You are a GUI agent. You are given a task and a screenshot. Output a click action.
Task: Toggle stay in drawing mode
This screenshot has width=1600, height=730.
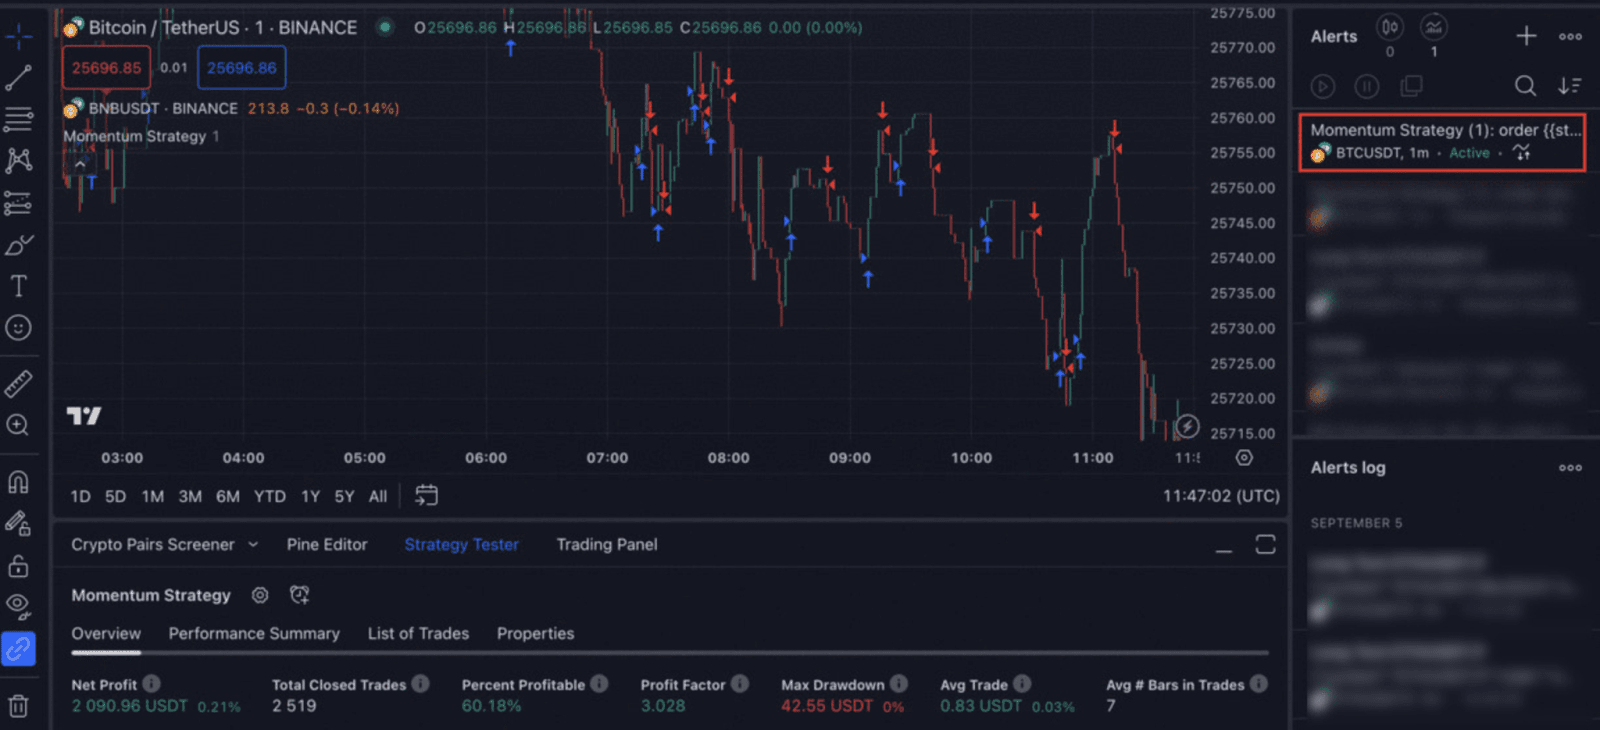click(18, 523)
